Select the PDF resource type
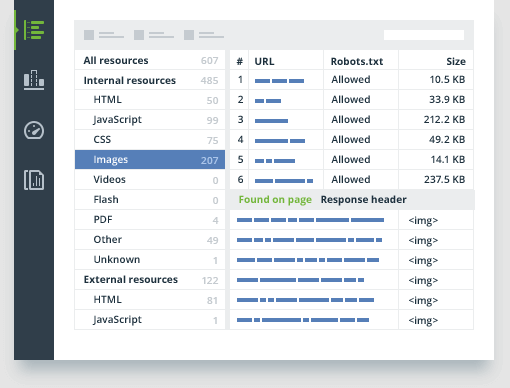Viewport: 510px width, 388px height. coord(150,220)
